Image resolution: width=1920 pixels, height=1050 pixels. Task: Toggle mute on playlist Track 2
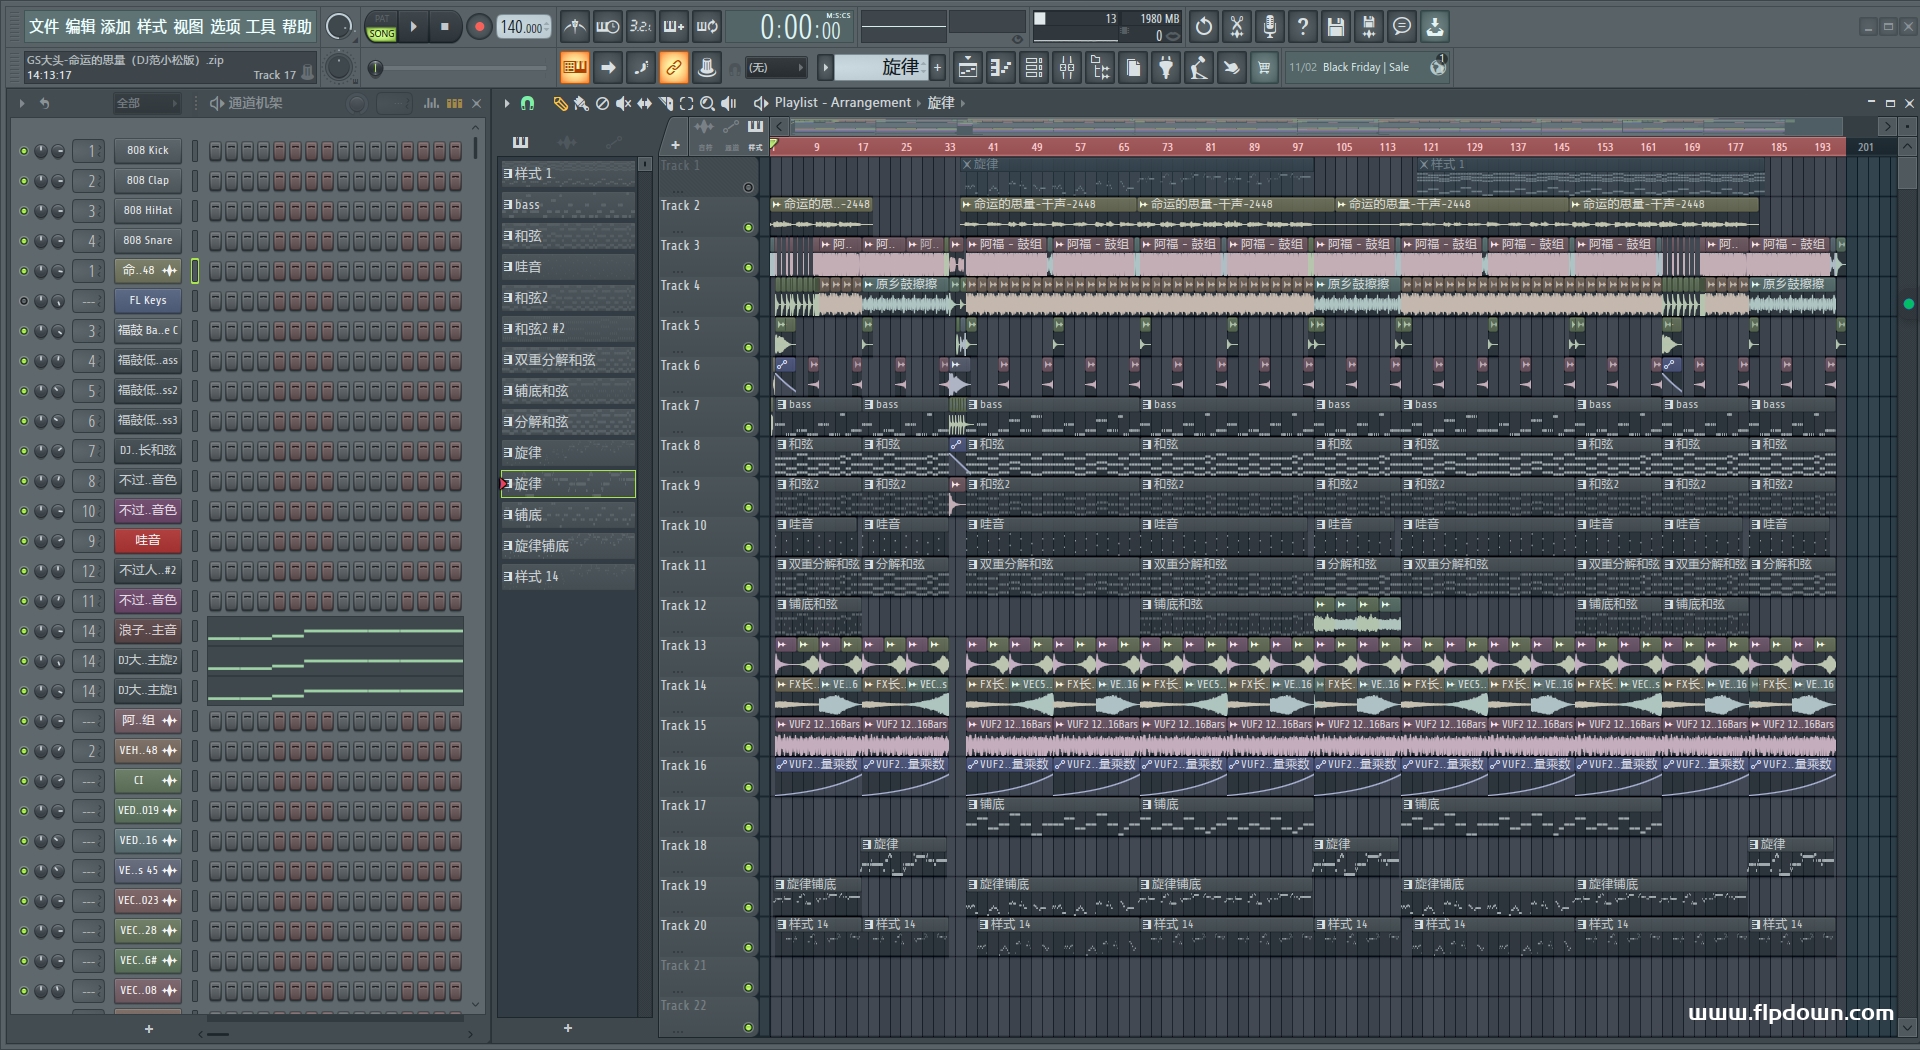click(748, 227)
